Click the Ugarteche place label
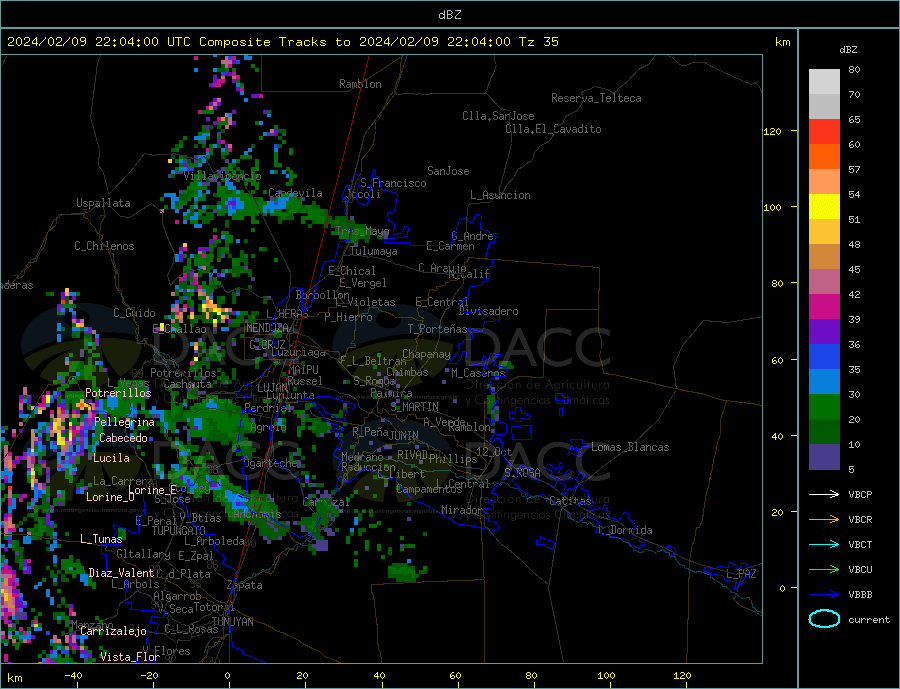This screenshot has height=689, width=900. (271, 463)
